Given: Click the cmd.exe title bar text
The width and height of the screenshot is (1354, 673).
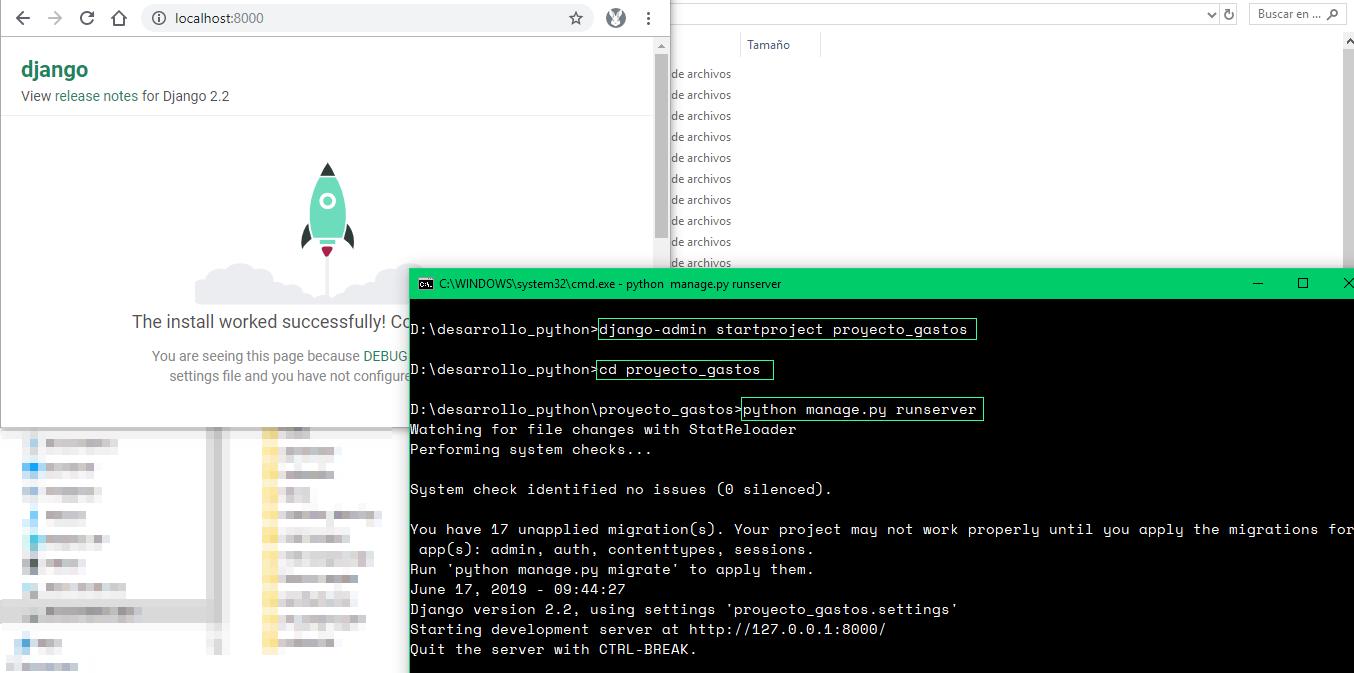Looking at the screenshot, I should tap(610, 284).
